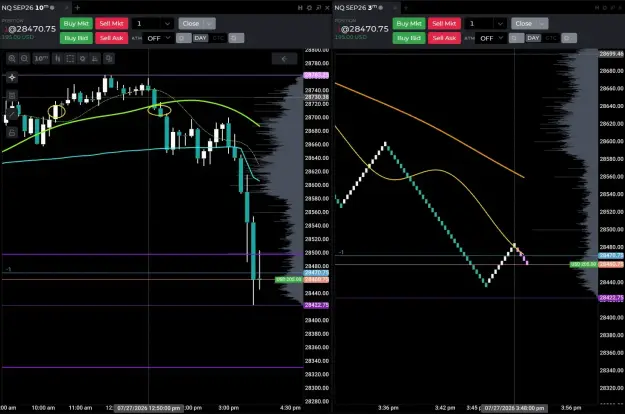The width and height of the screenshot is (625, 414).
Task: Open the 10m timeframe selector
Action: click(x=41, y=59)
